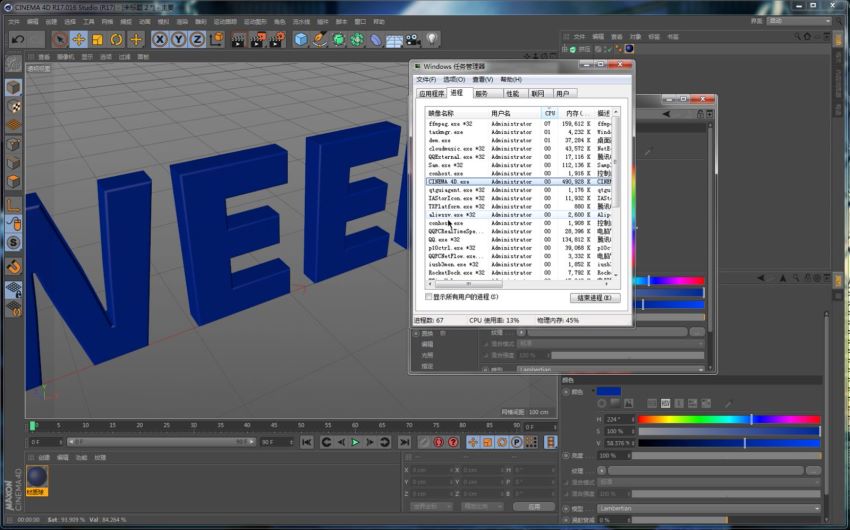Click the Render View clapperboard icon

click(239, 39)
